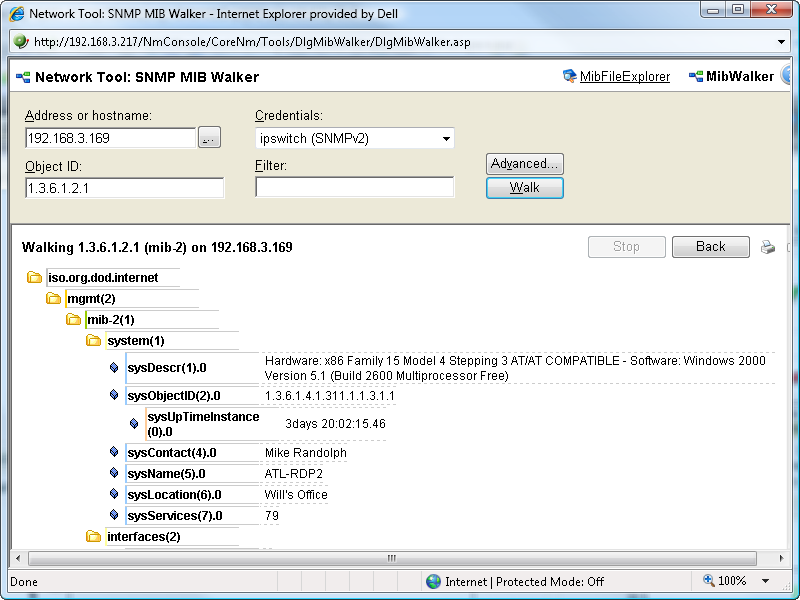Open the Advanced... options button
The height and width of the screenshot is (600, 800).
[525, 163]
